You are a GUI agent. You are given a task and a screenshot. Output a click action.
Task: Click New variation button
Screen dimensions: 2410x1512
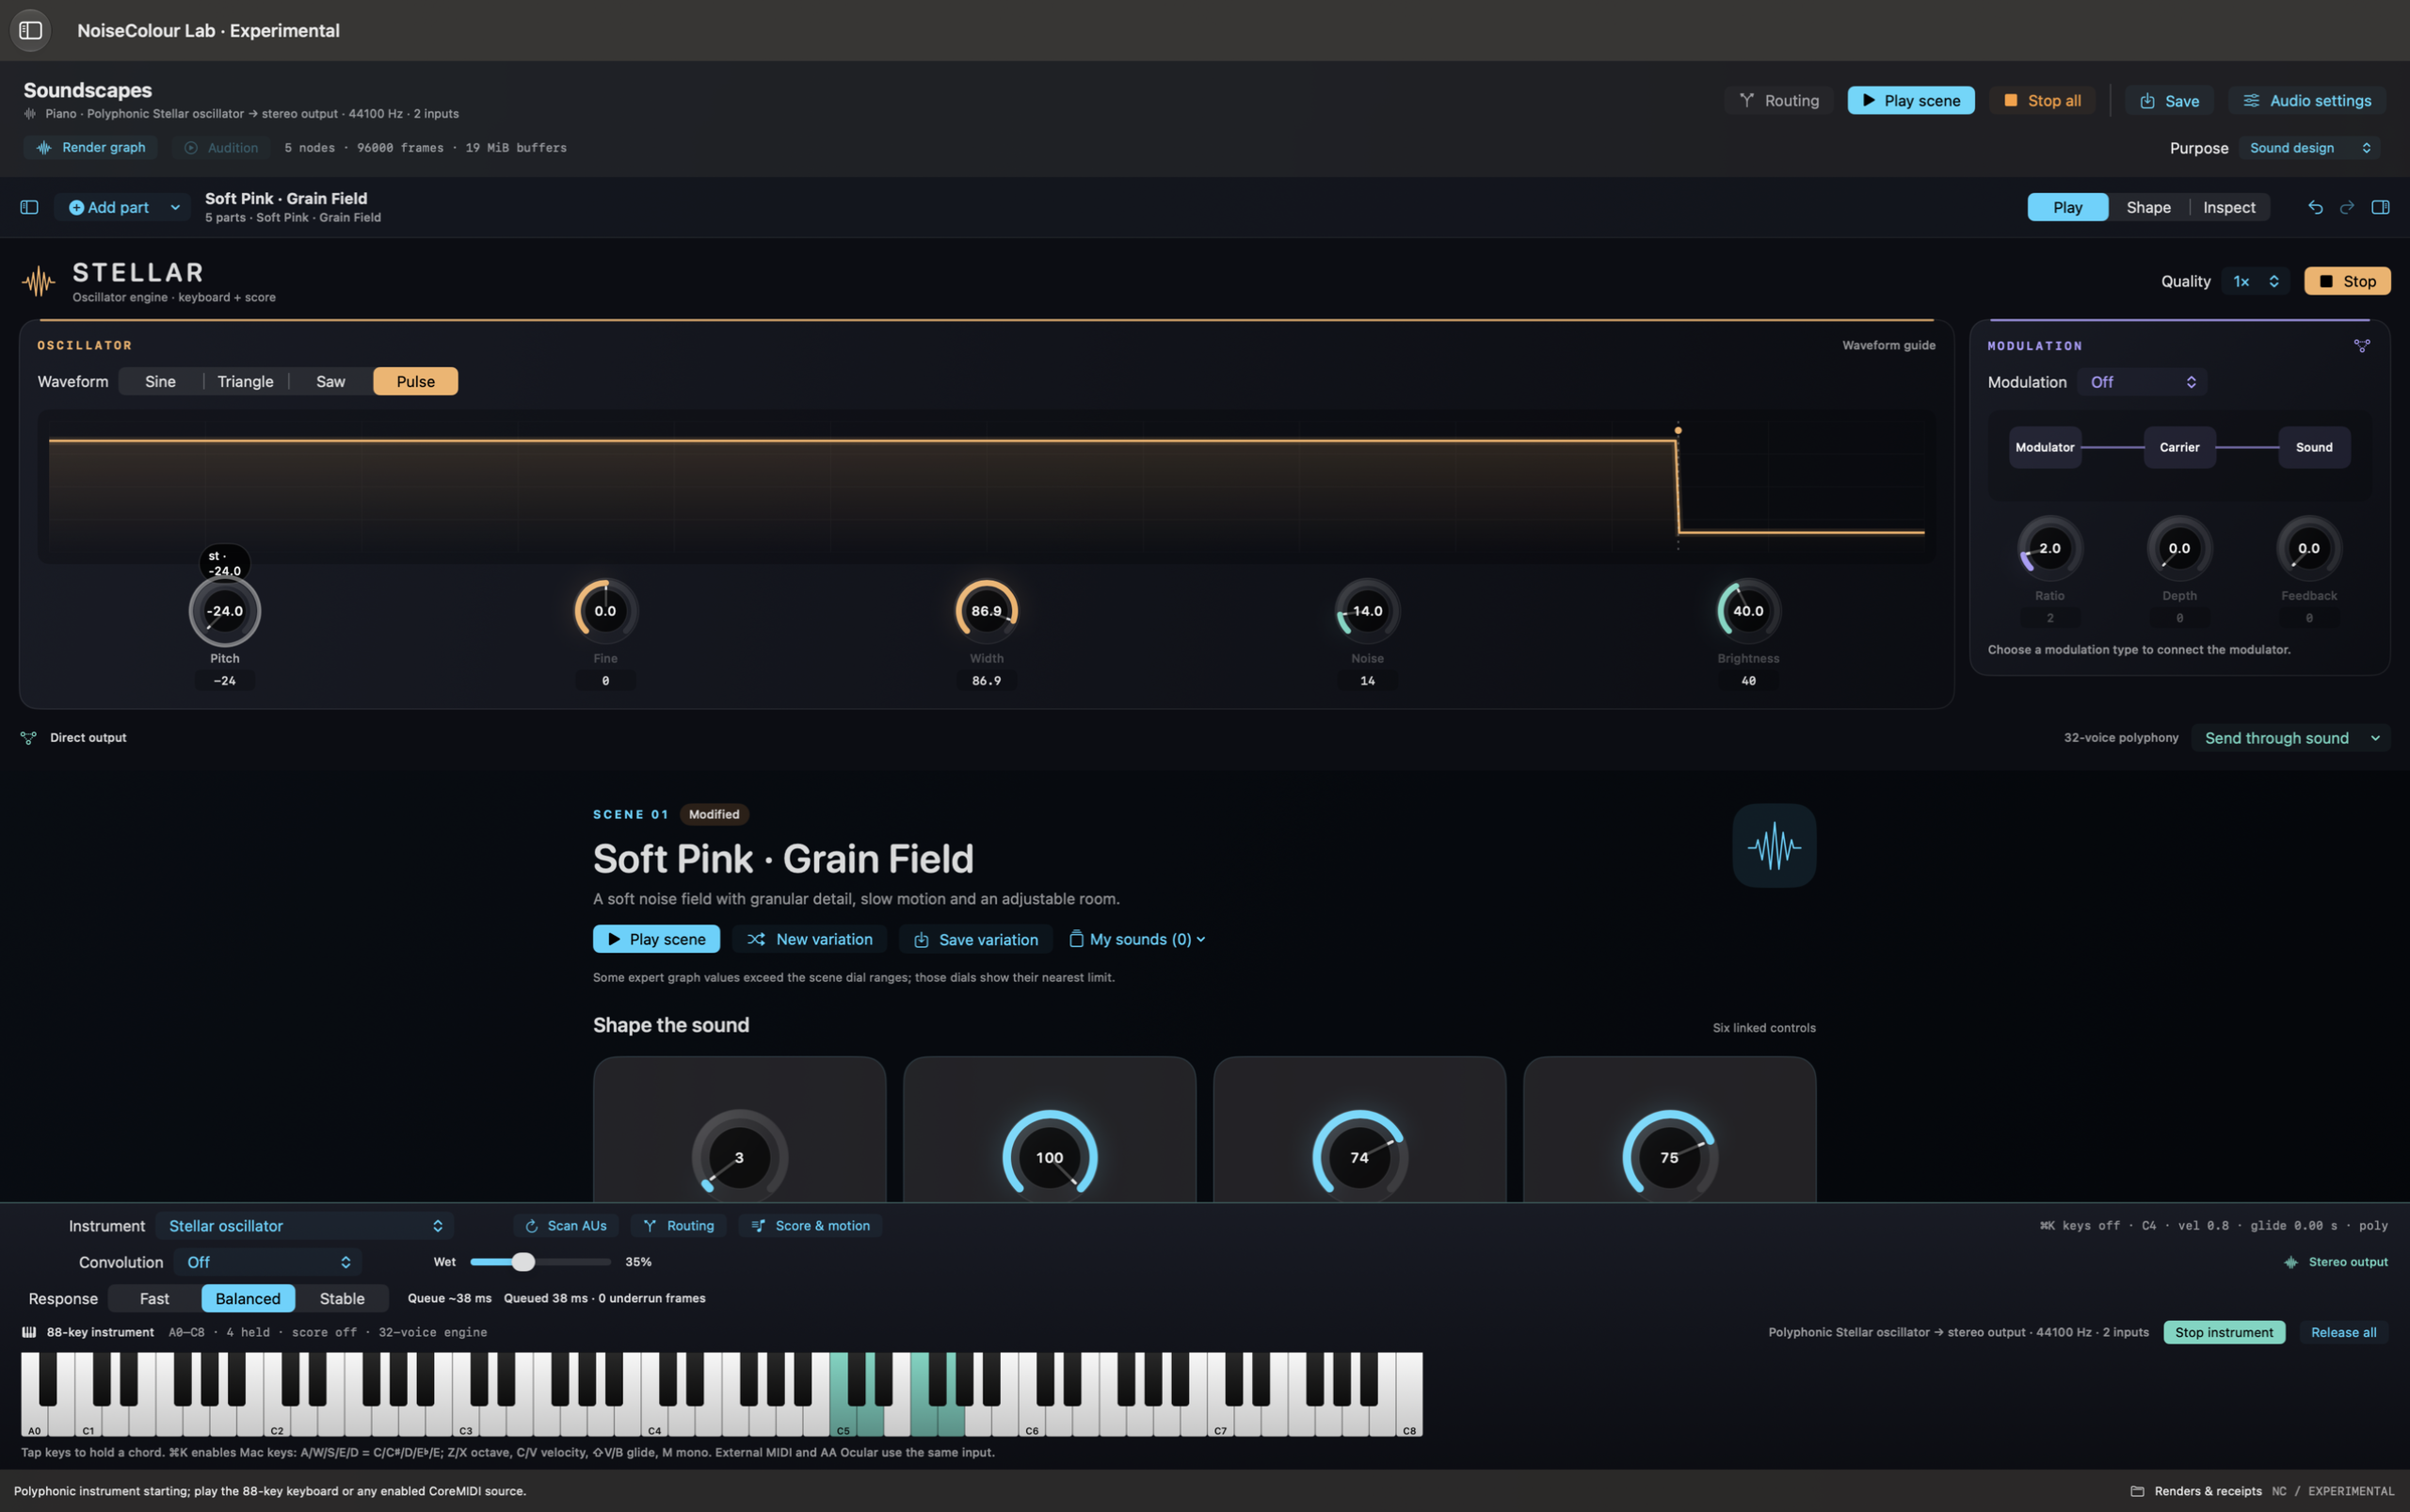(x=810, y=939)
